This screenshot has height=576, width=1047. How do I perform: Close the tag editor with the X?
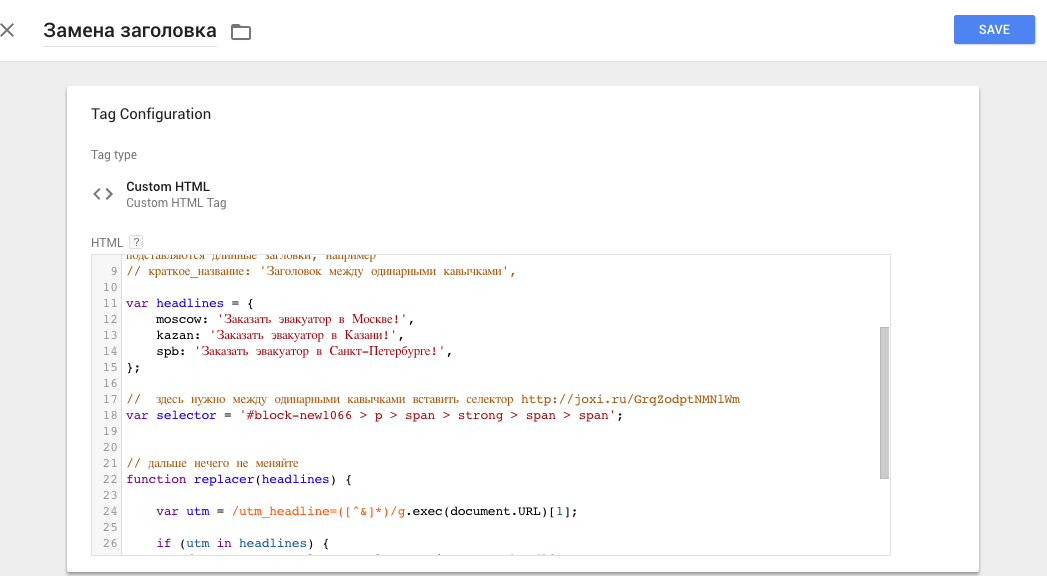[x=8, y=30]
